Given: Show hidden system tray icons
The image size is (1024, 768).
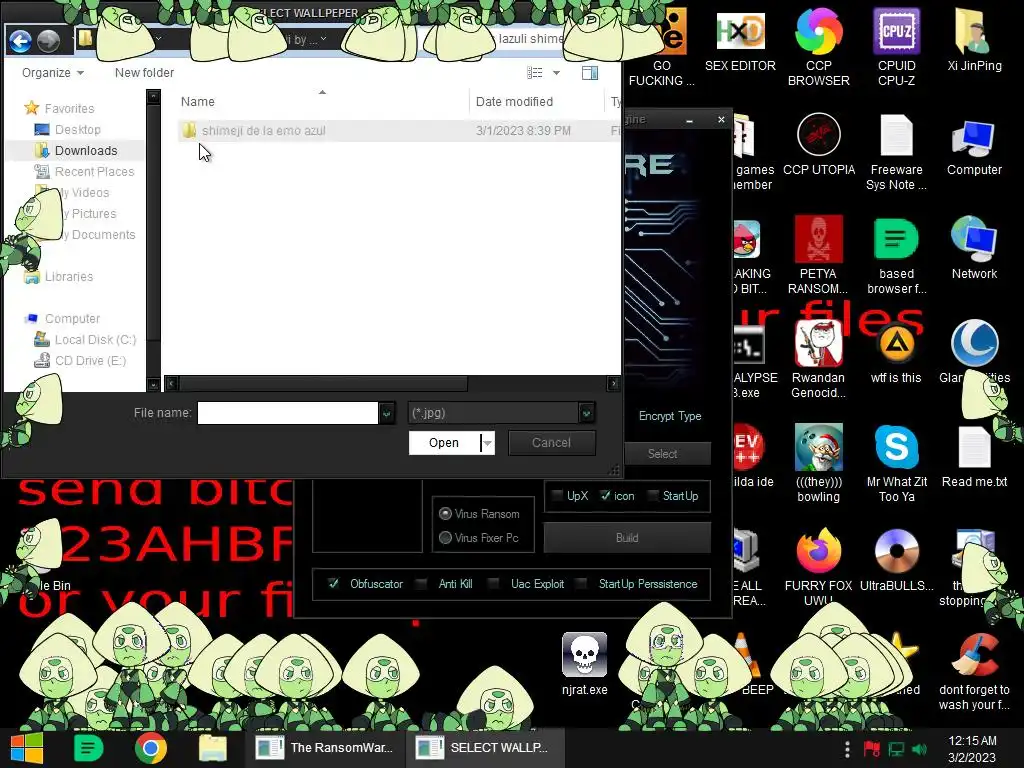Looking at the screenshot, I should pos(847,749).
